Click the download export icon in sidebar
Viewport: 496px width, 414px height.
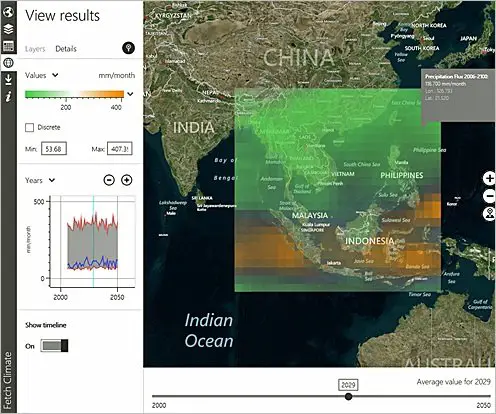point(8,80)
